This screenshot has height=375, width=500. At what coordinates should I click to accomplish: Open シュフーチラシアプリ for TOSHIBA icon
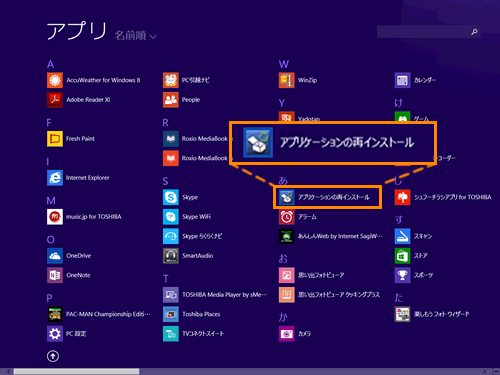tap(402, 197)
